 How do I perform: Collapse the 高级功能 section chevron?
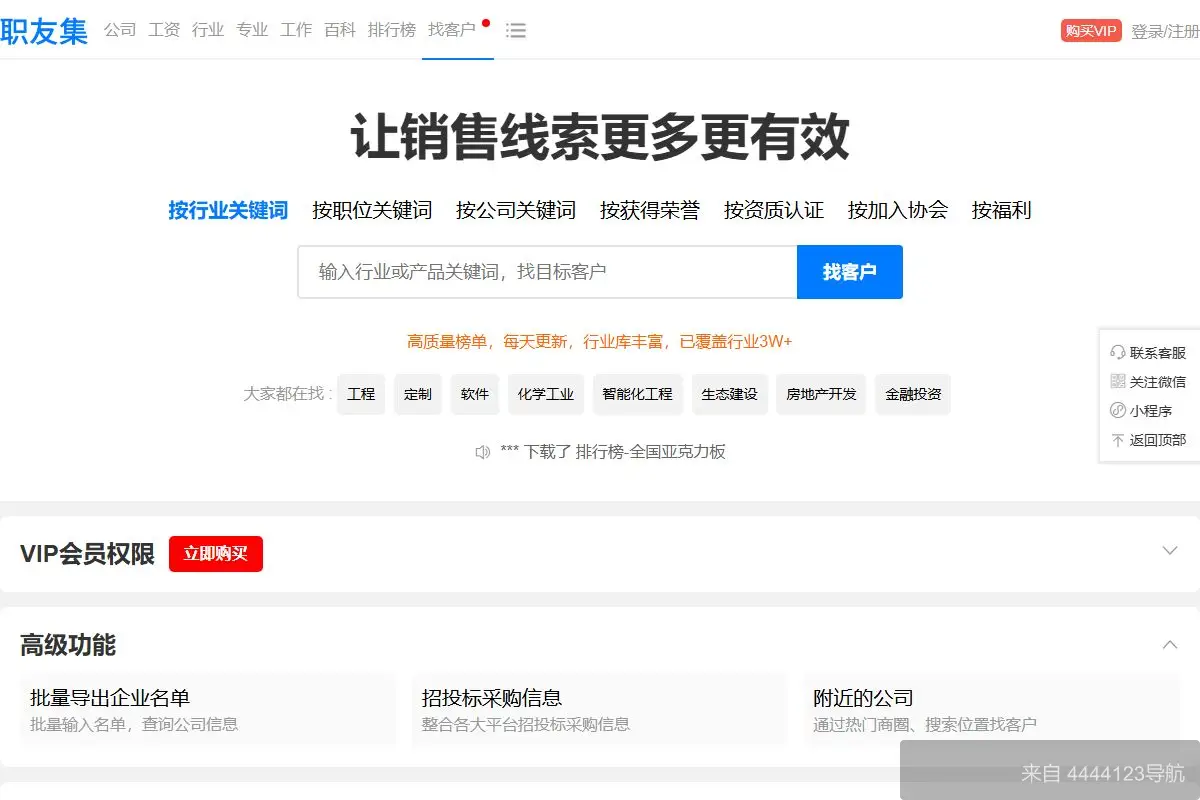pyautogui.click(x=1170, y=645)
